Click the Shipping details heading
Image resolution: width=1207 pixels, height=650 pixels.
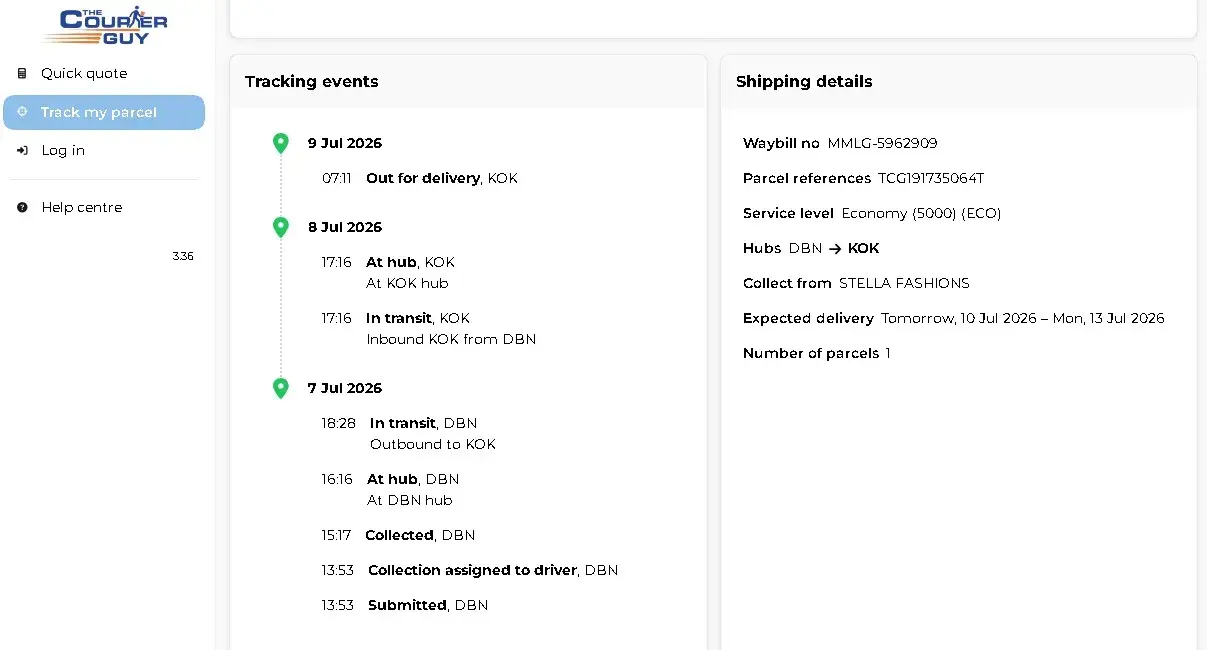coord(804,82)
